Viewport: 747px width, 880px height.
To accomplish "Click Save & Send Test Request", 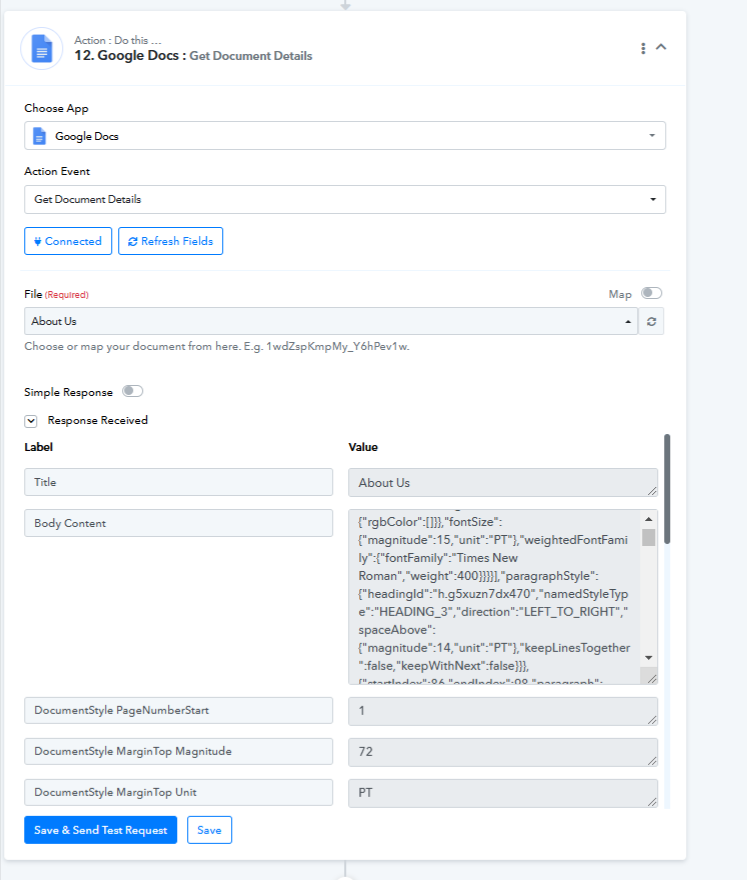I will 100,830.
